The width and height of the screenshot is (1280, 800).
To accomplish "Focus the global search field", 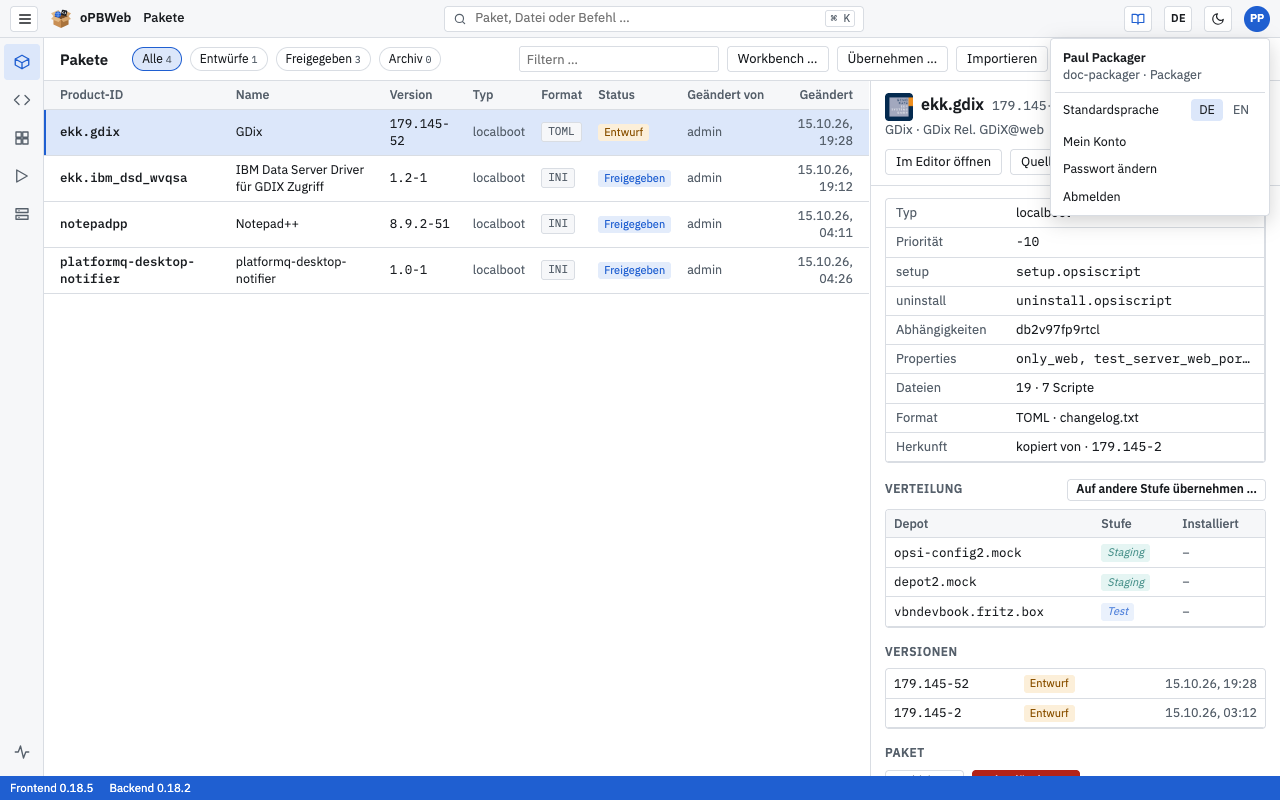I will tap(654, 18).
